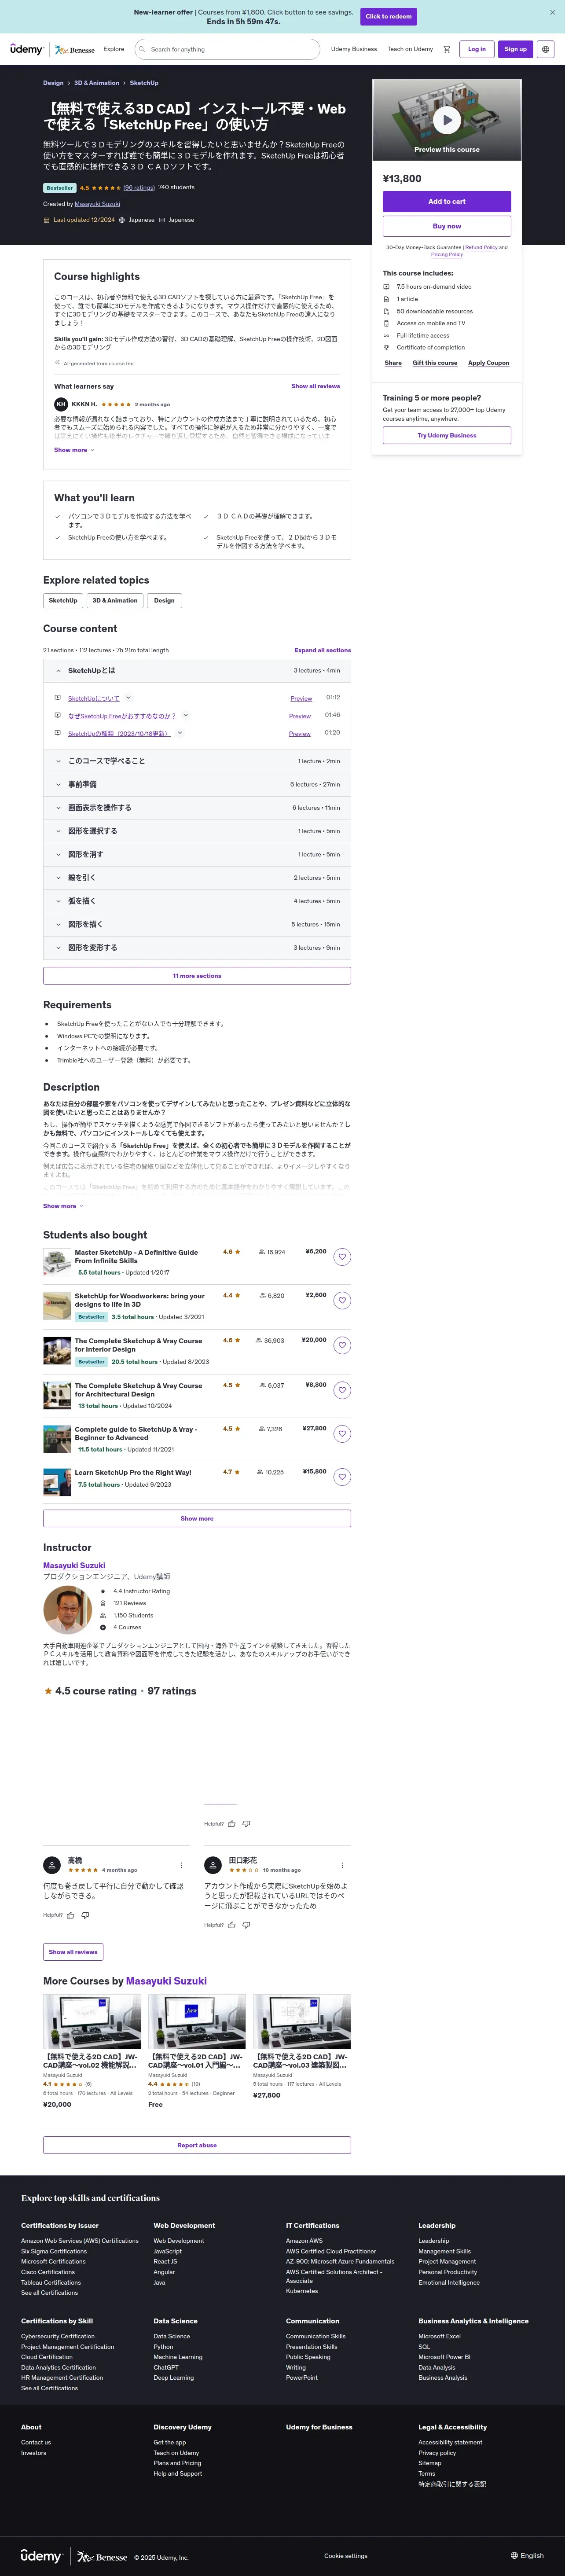
Task: Click the Udemy logo in the header
Action: [x=27, y=49]
